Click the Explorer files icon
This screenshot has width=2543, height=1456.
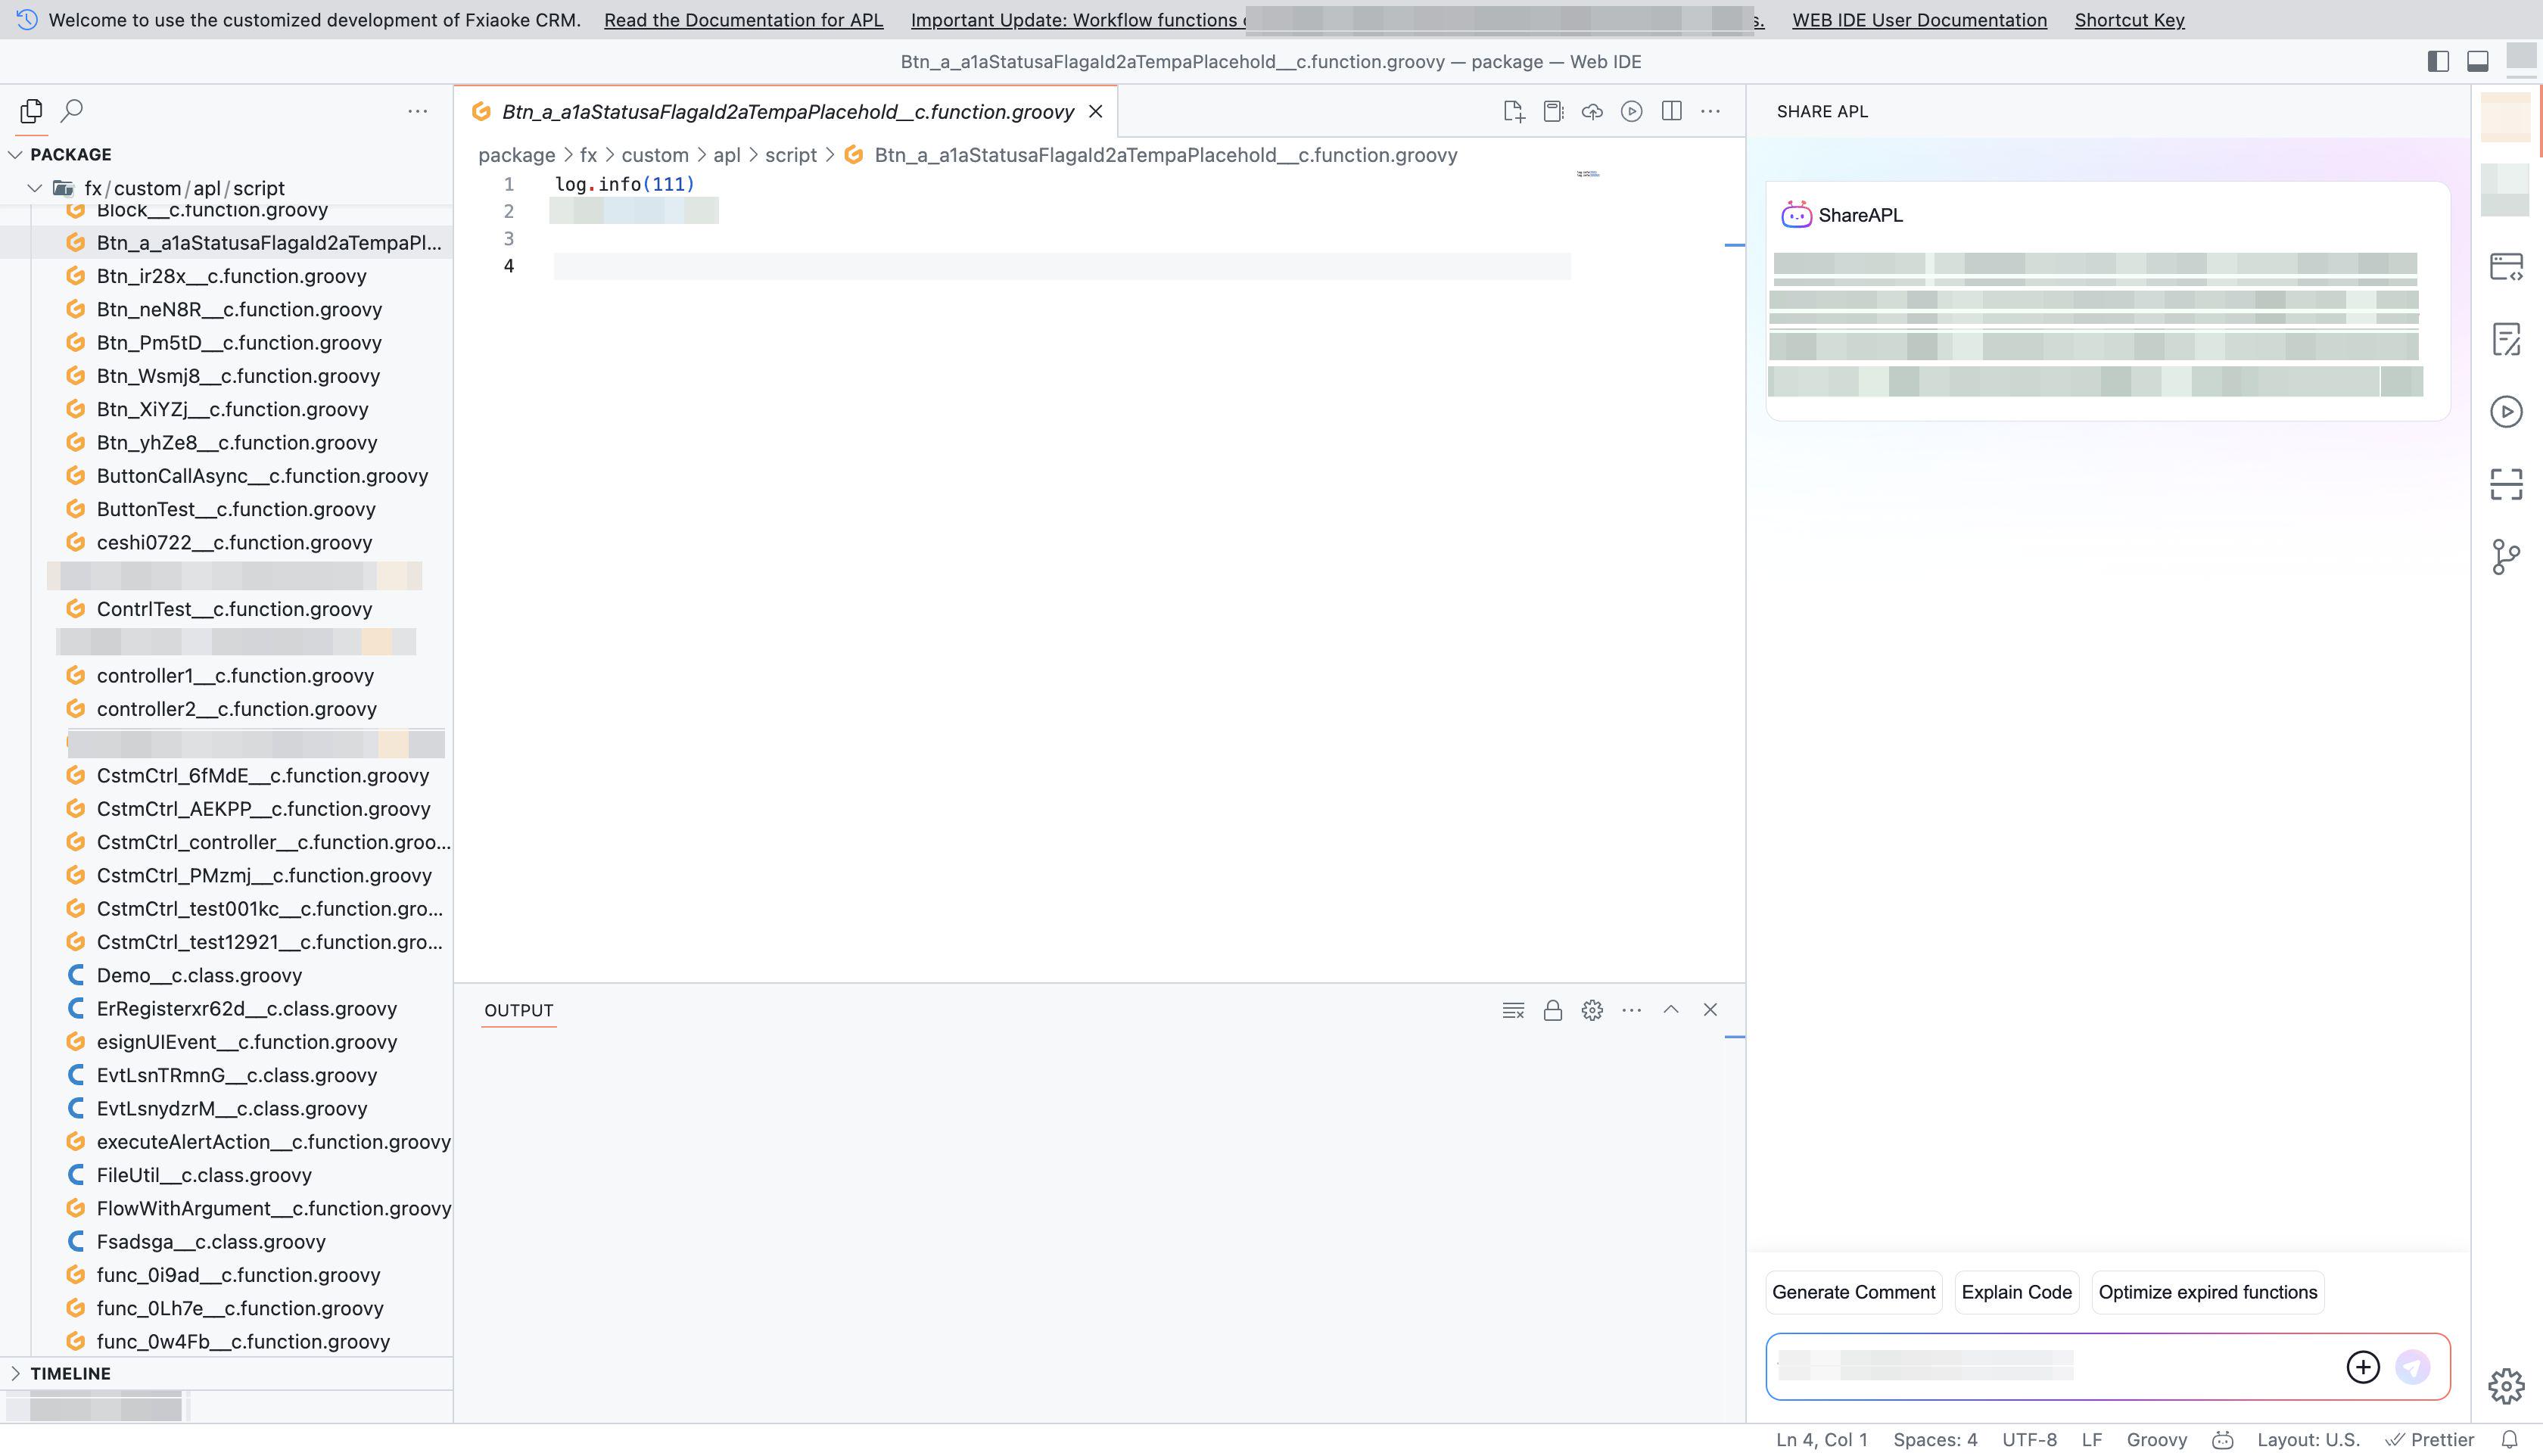coord(31,110)
